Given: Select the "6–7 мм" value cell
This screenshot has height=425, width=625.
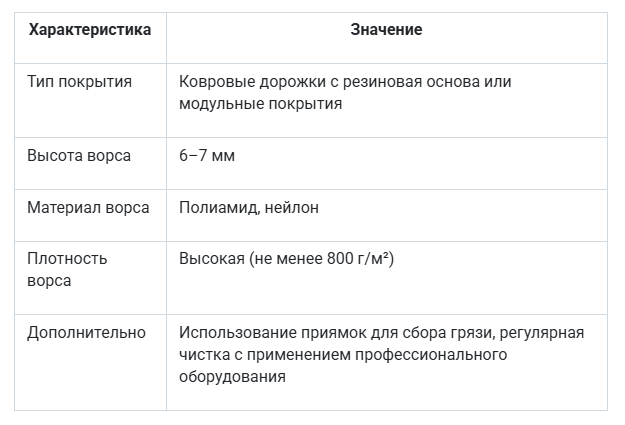Looking at the screenshot, I should click(207, 156).
